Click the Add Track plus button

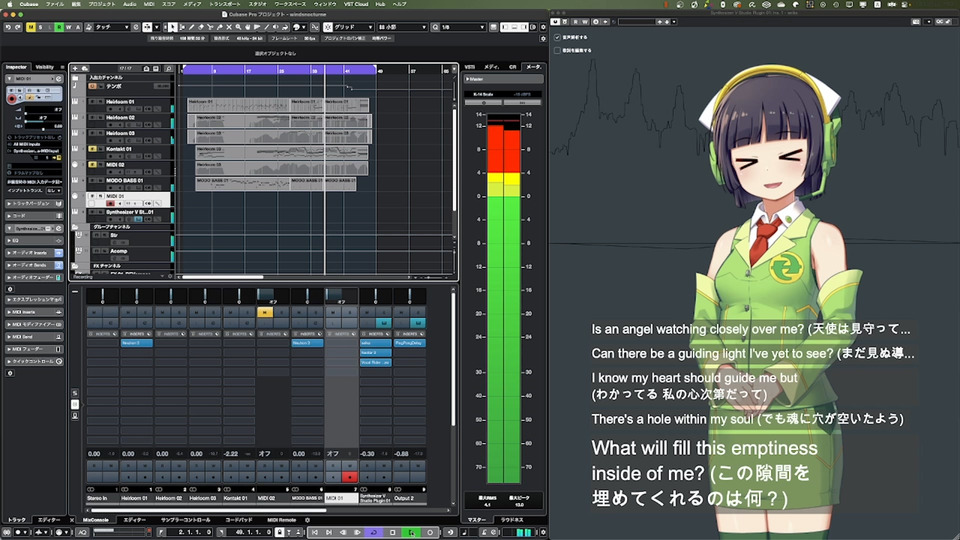tap(75, 69)
